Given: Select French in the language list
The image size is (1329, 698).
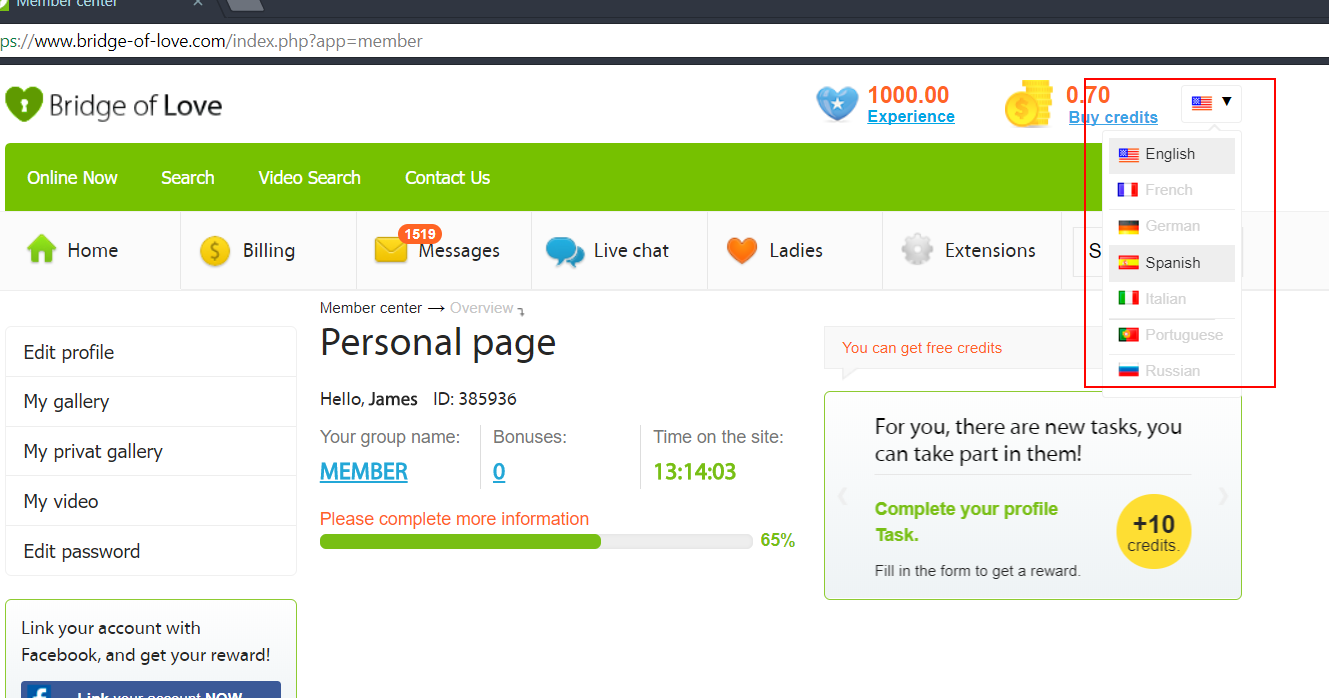Looking at the screenshot, I should pyautogui.click(x=1172, y=190).
